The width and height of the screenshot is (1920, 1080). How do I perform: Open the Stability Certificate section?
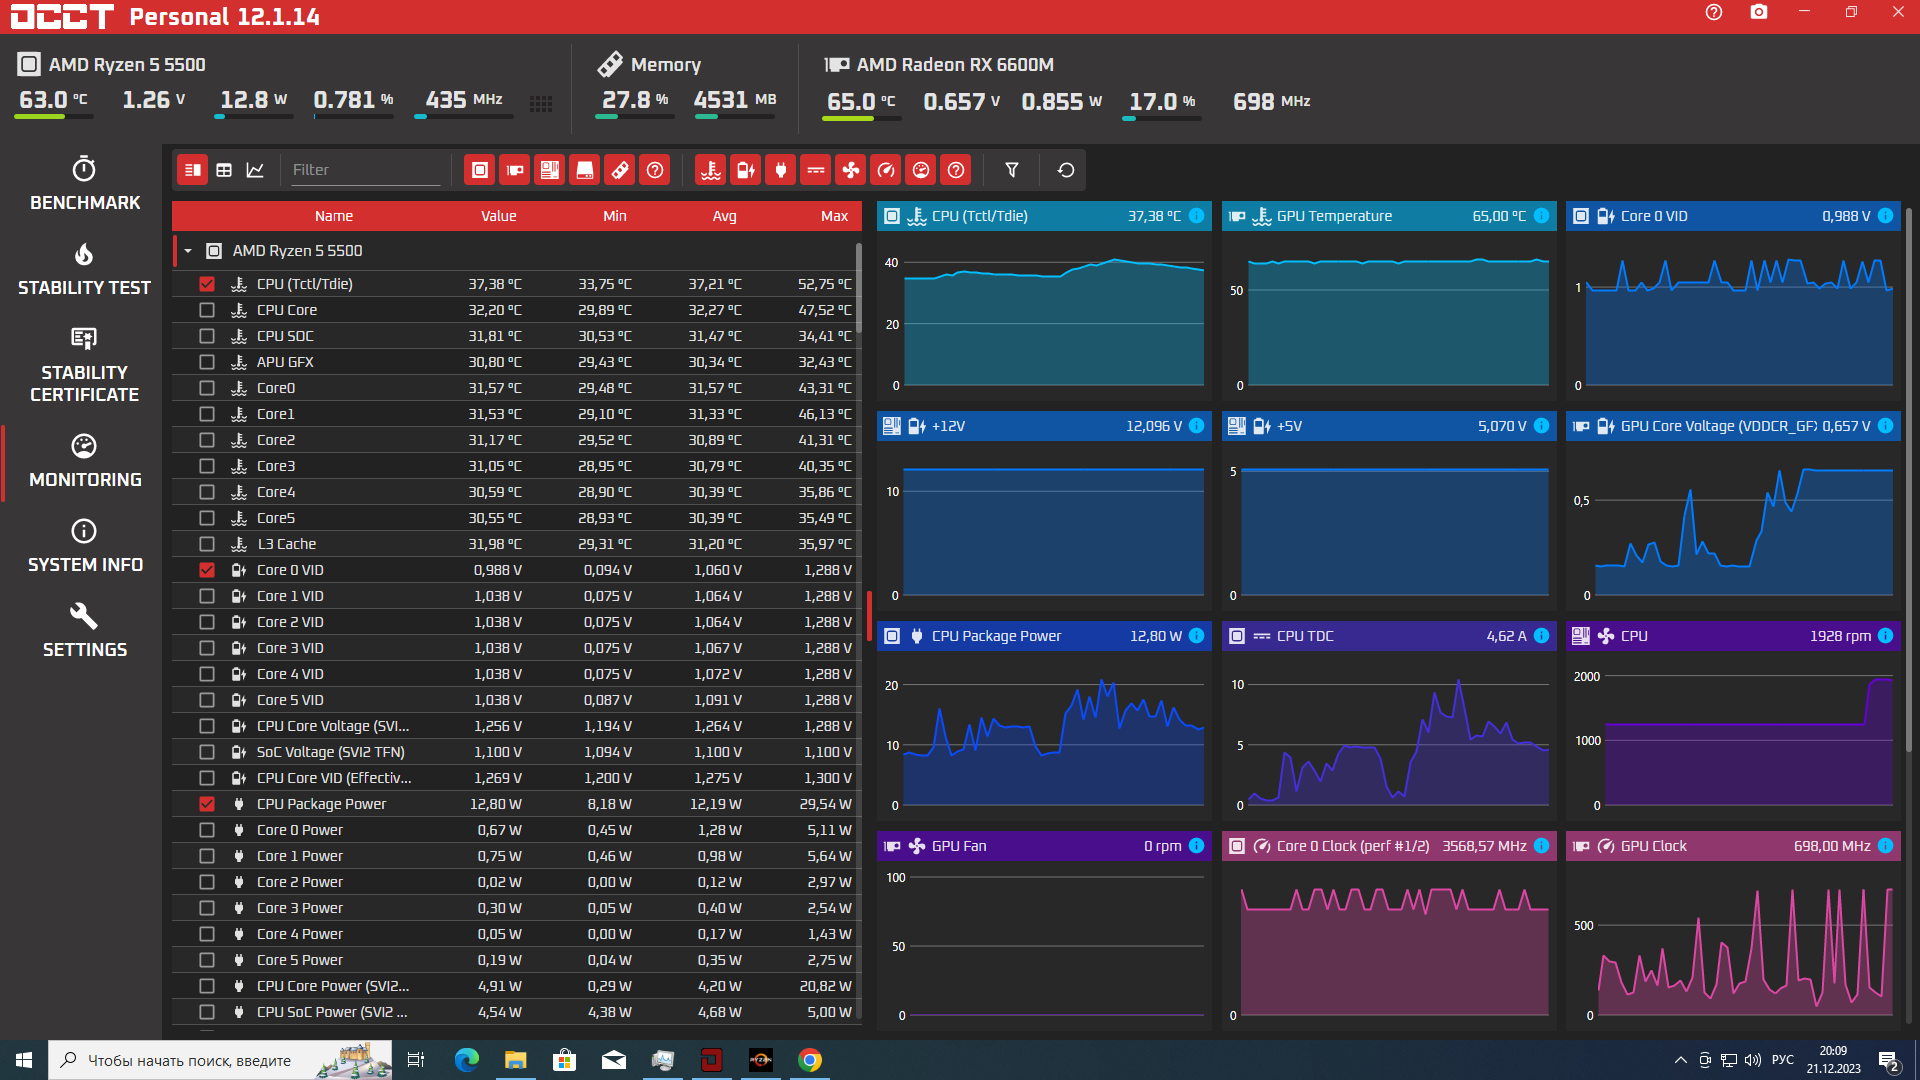point(85,365)
